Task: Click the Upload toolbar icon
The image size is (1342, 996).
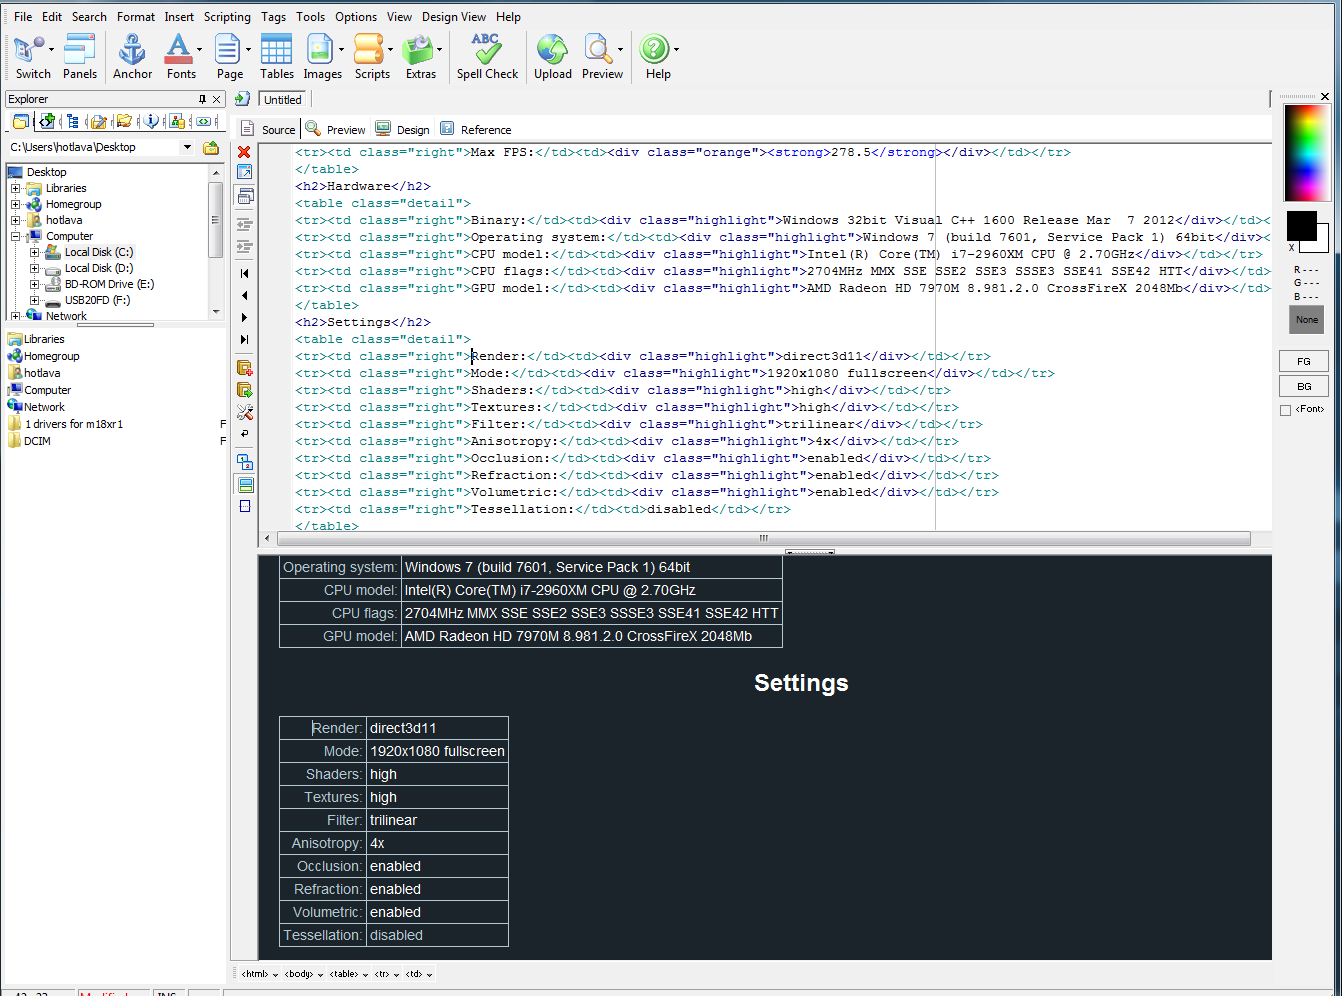Action: coord(552,57)
